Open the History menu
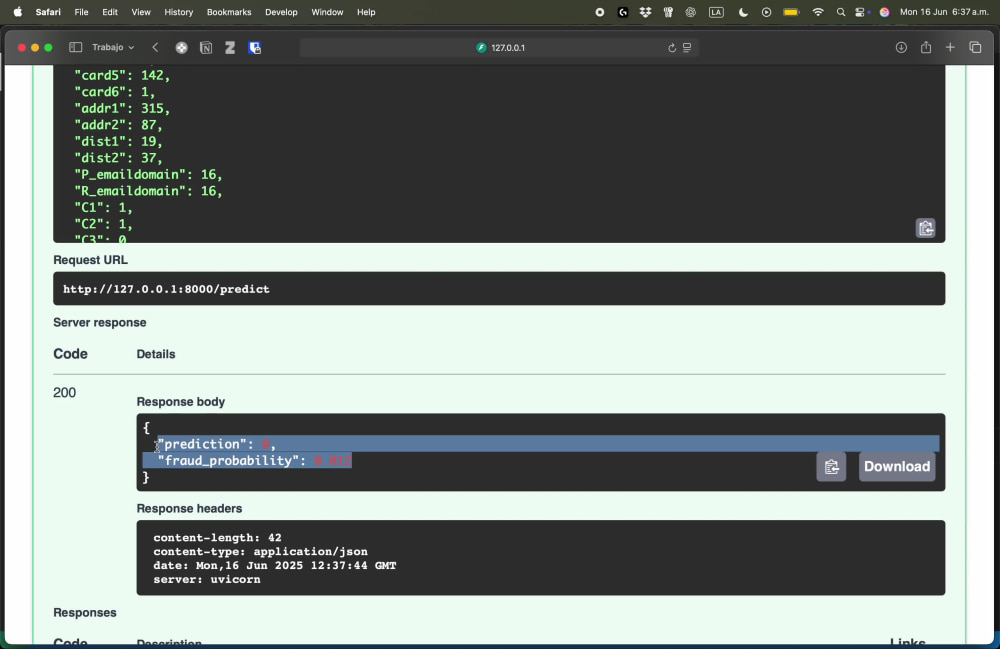 click(x=179, y=12)
